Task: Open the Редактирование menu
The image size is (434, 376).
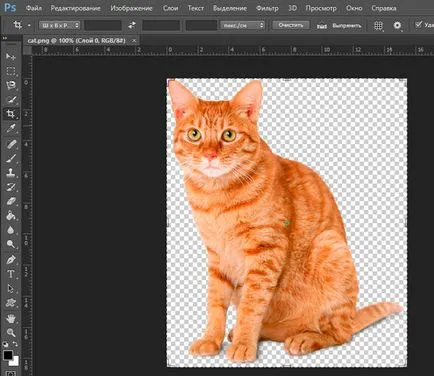Action: [x=75, y=8]
